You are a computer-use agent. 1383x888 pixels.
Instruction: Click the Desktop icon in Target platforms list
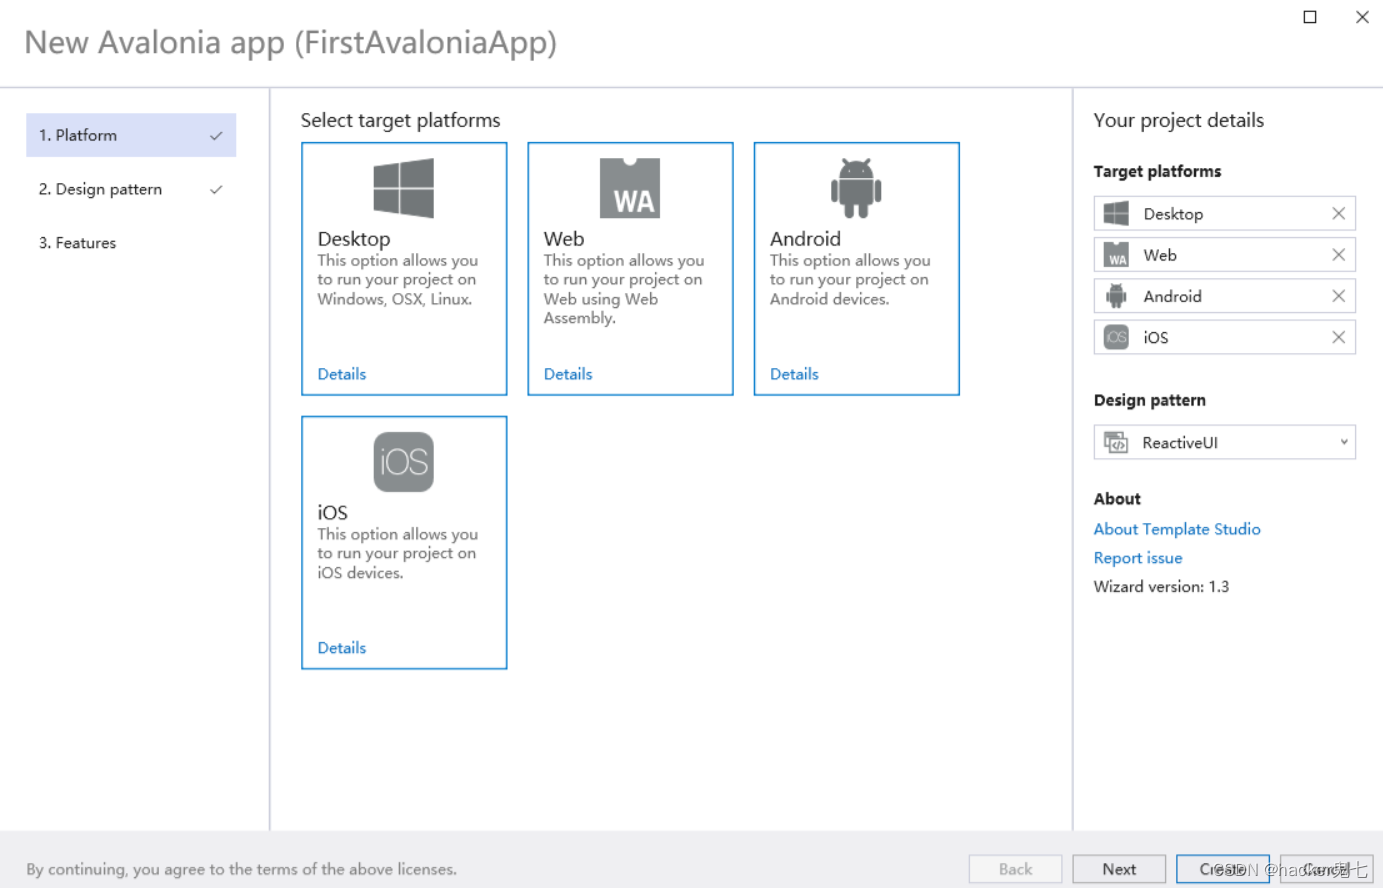point(1116,213)
